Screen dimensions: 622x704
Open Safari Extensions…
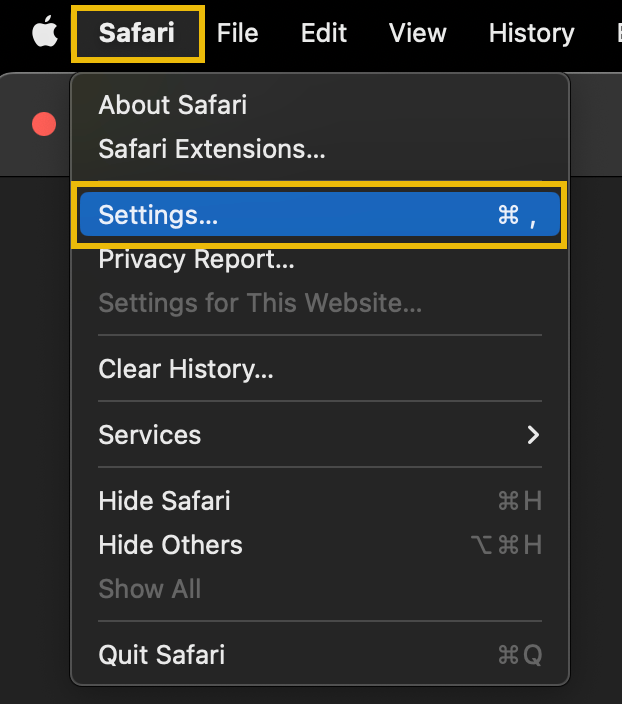(212, 149)
